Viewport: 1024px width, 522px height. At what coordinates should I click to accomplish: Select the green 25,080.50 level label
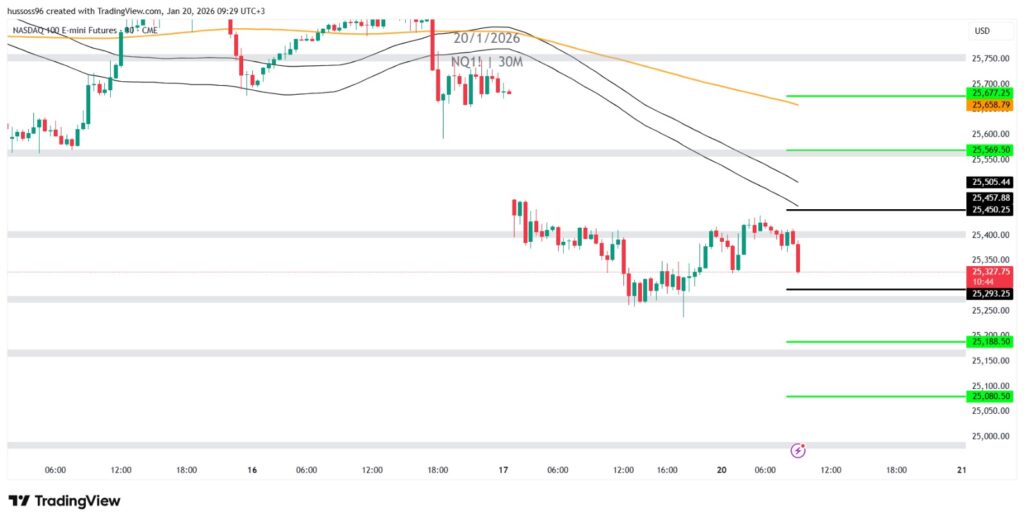coord(990,396)
